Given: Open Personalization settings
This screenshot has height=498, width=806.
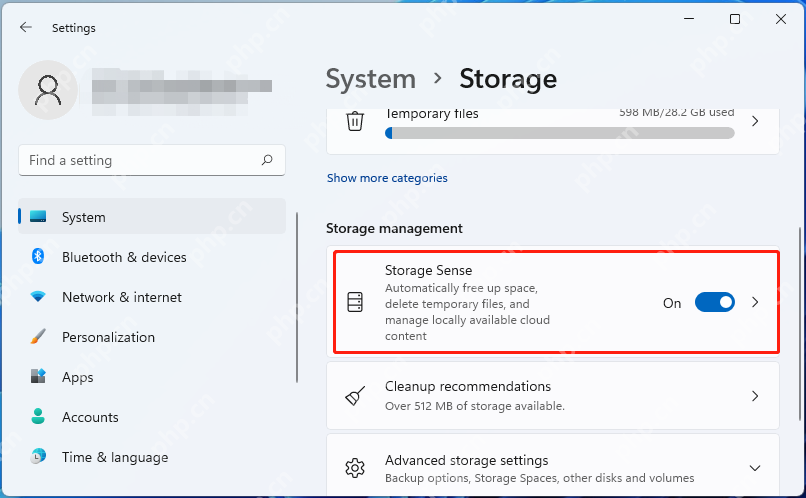Looking at the screenshot, I should tap(152, 337).
